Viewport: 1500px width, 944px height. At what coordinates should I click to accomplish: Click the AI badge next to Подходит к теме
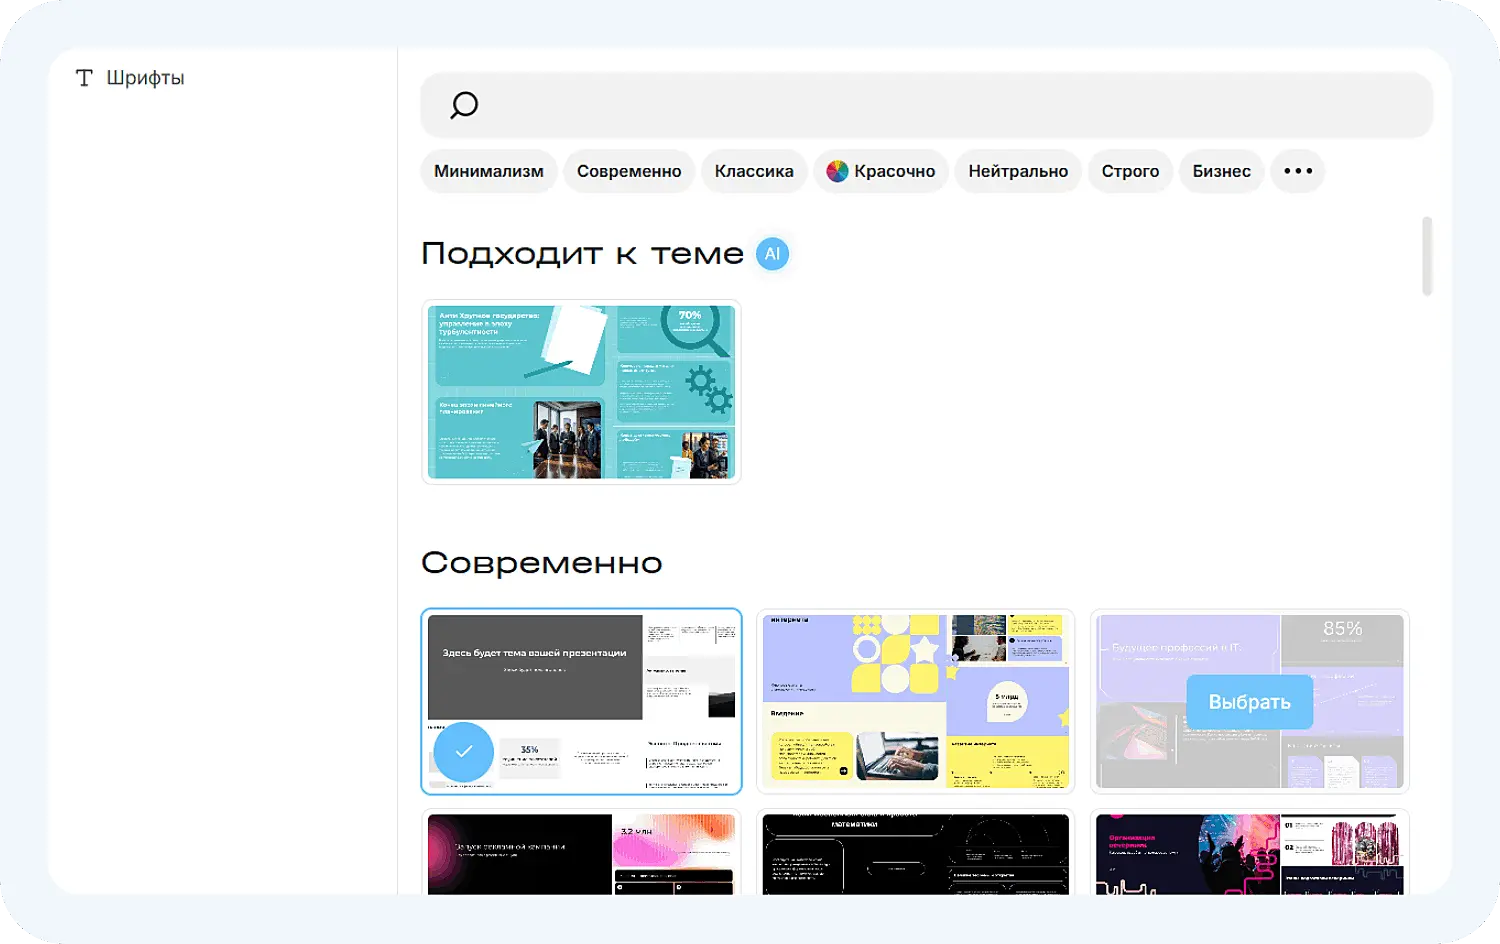point(772,254)
